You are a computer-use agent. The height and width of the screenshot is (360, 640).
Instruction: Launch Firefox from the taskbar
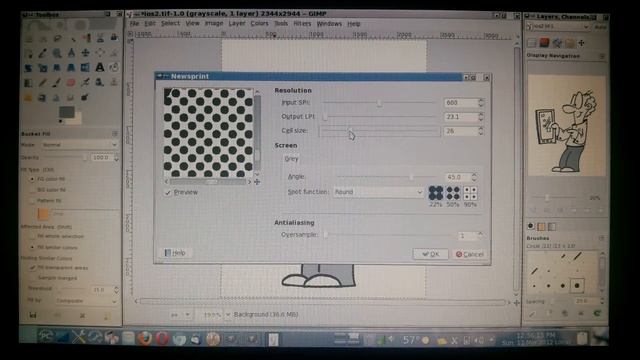tap(144, 338)
